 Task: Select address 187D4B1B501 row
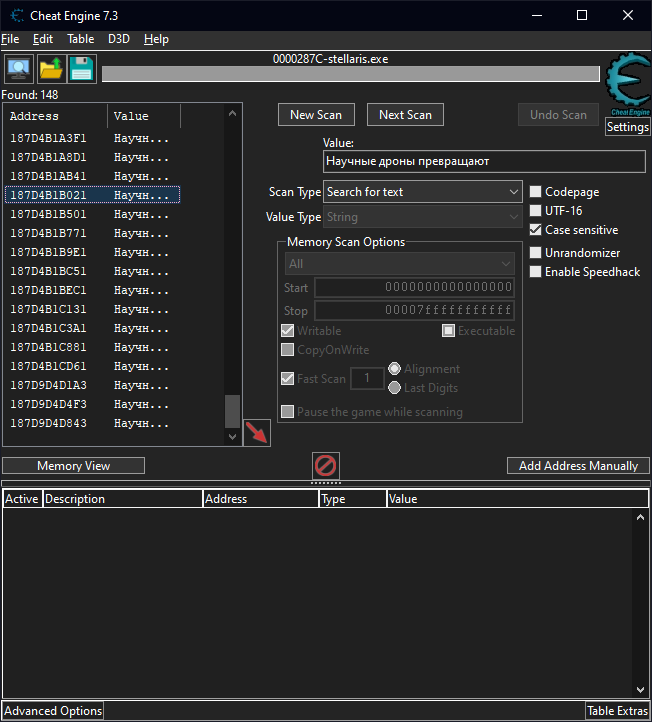tap(92, 214)
